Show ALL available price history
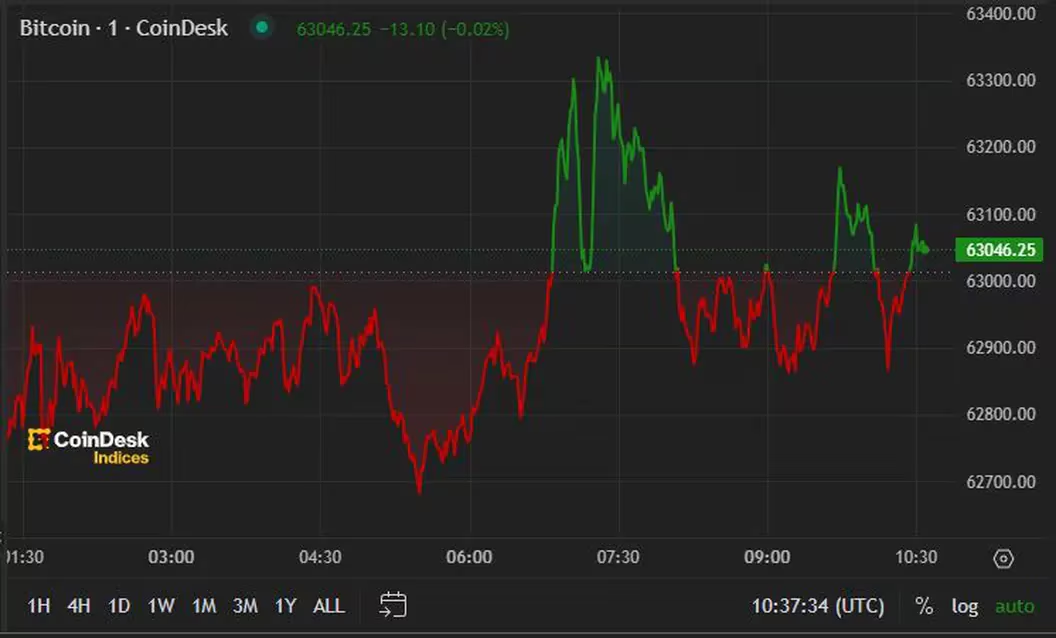This screenshot has width=1056, height=638. point(329,606)
